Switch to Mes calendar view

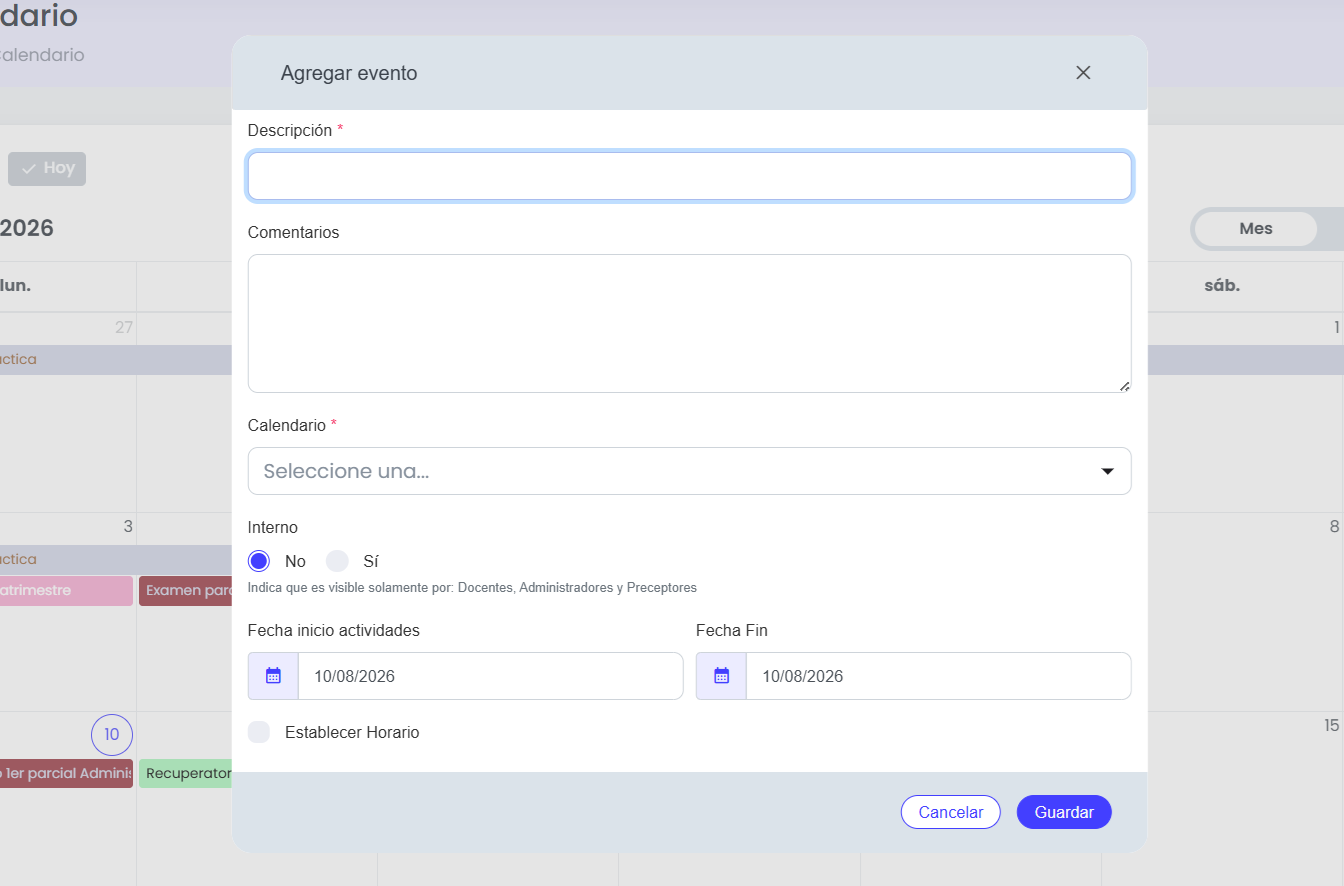point(1255,229)
